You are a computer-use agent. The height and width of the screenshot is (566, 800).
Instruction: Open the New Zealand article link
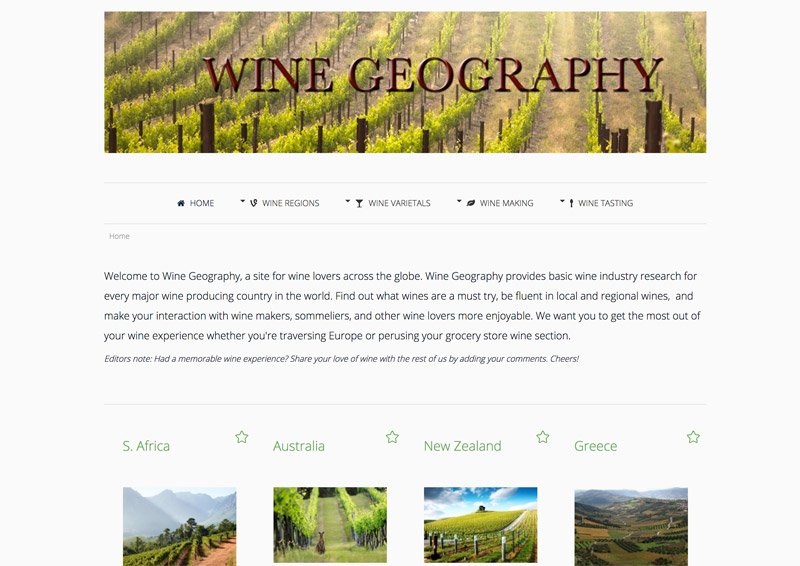click(463, 446)
